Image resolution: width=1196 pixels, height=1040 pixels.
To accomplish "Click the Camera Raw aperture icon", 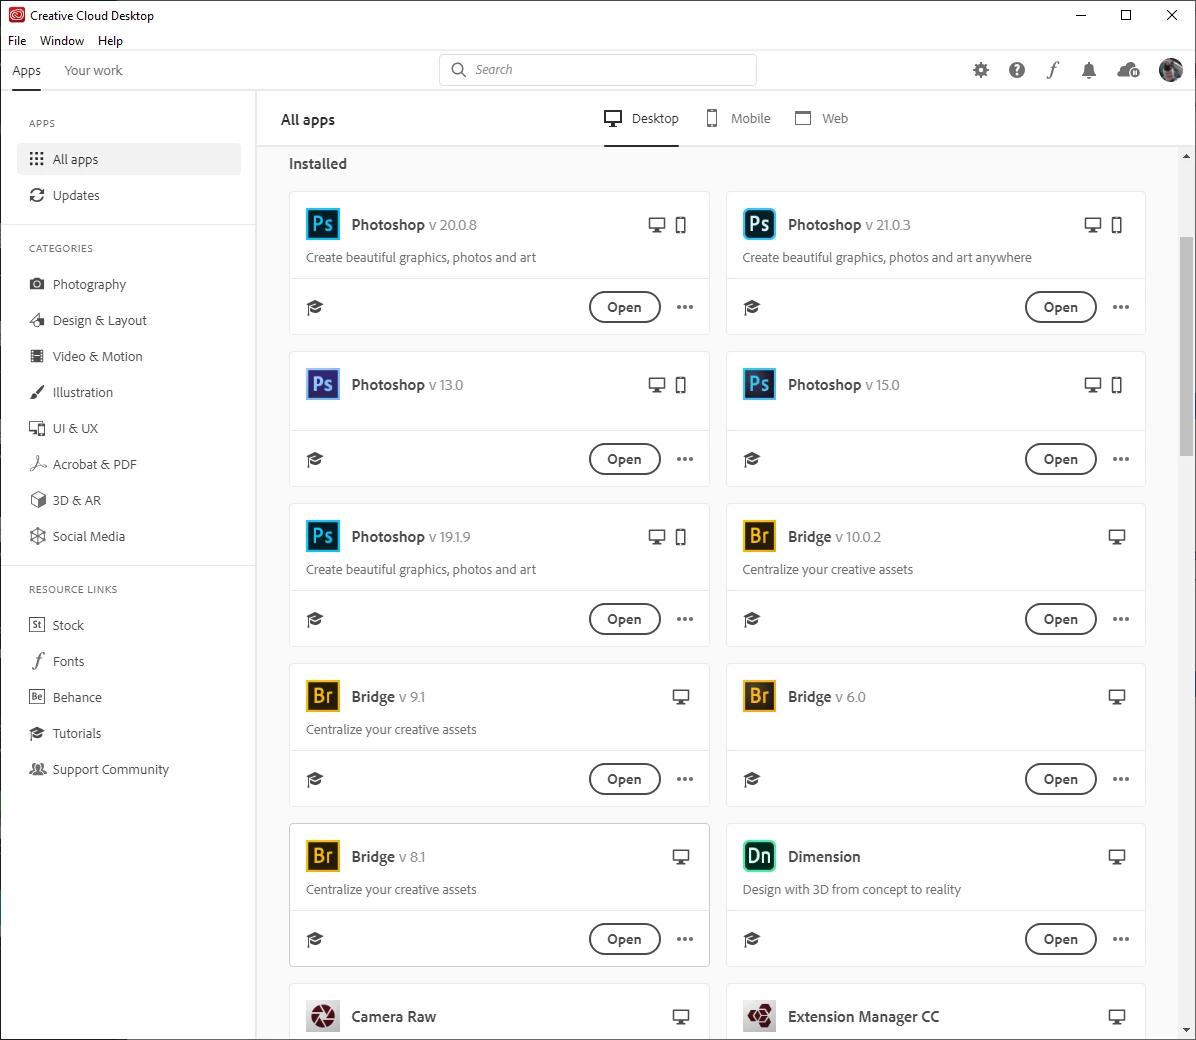I will coord(323,1016).
